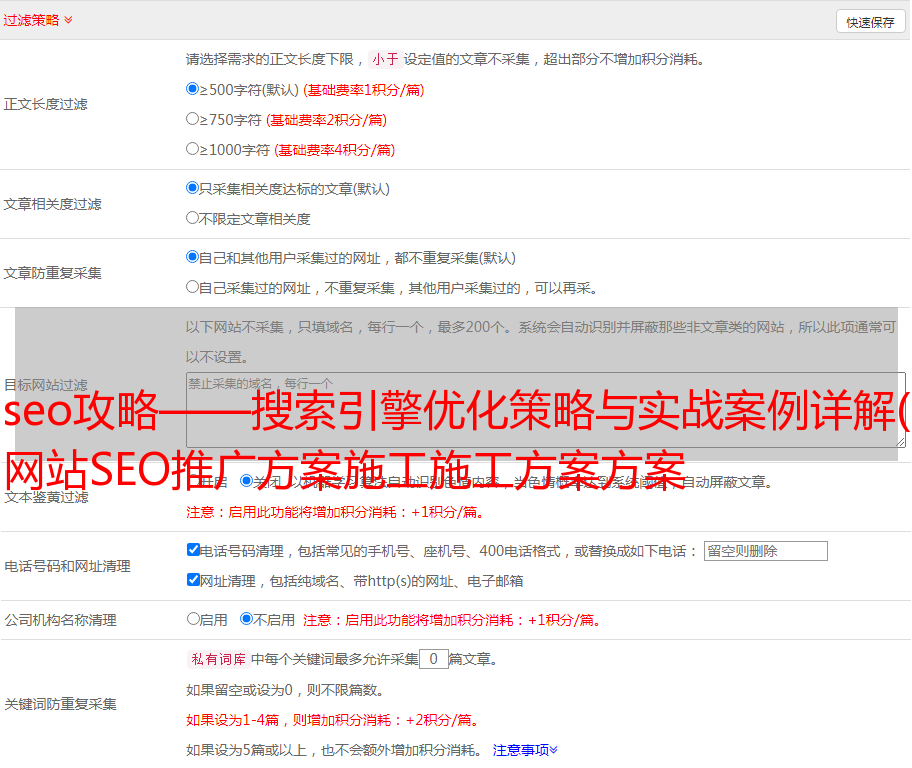Choose 自己采集过的网址 no-repeat option
The height and width of the screenshot is (768, 912).
tap(193, 287)
